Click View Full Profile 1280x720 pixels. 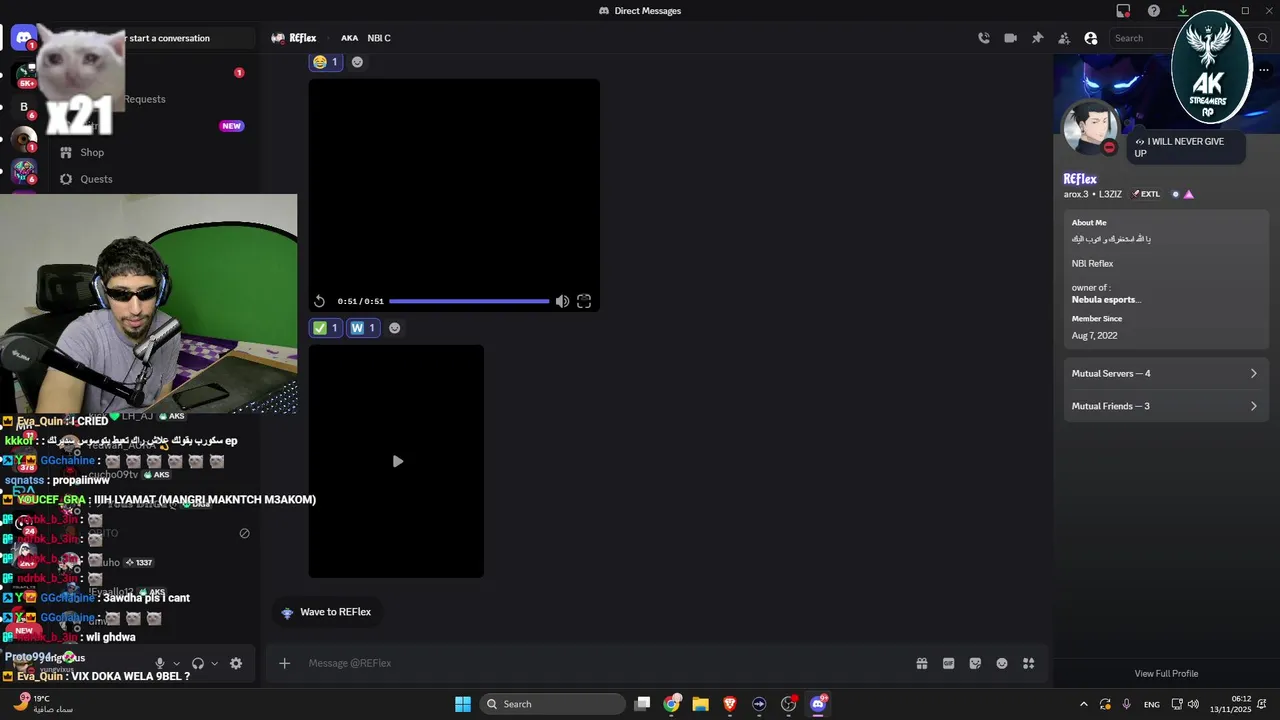[x=1166, y=674]
